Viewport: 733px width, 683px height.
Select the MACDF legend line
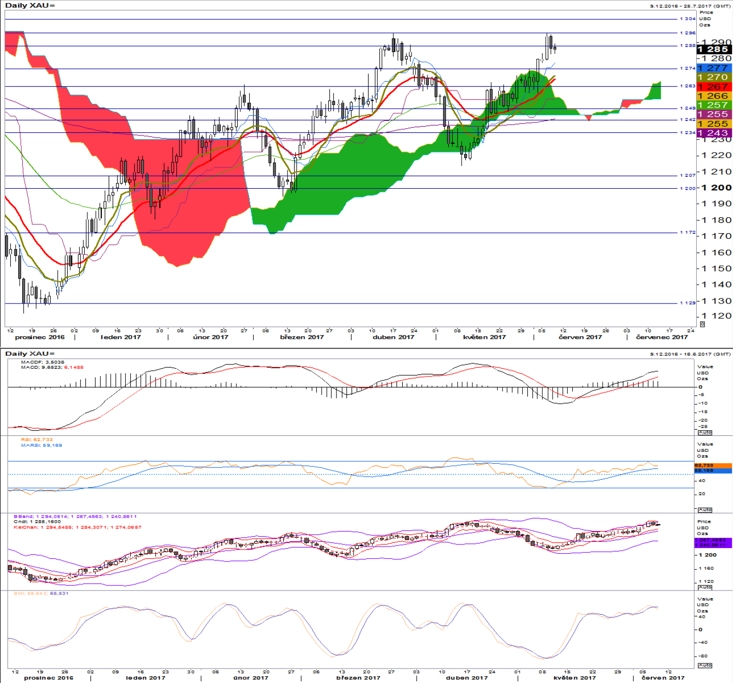43,362
